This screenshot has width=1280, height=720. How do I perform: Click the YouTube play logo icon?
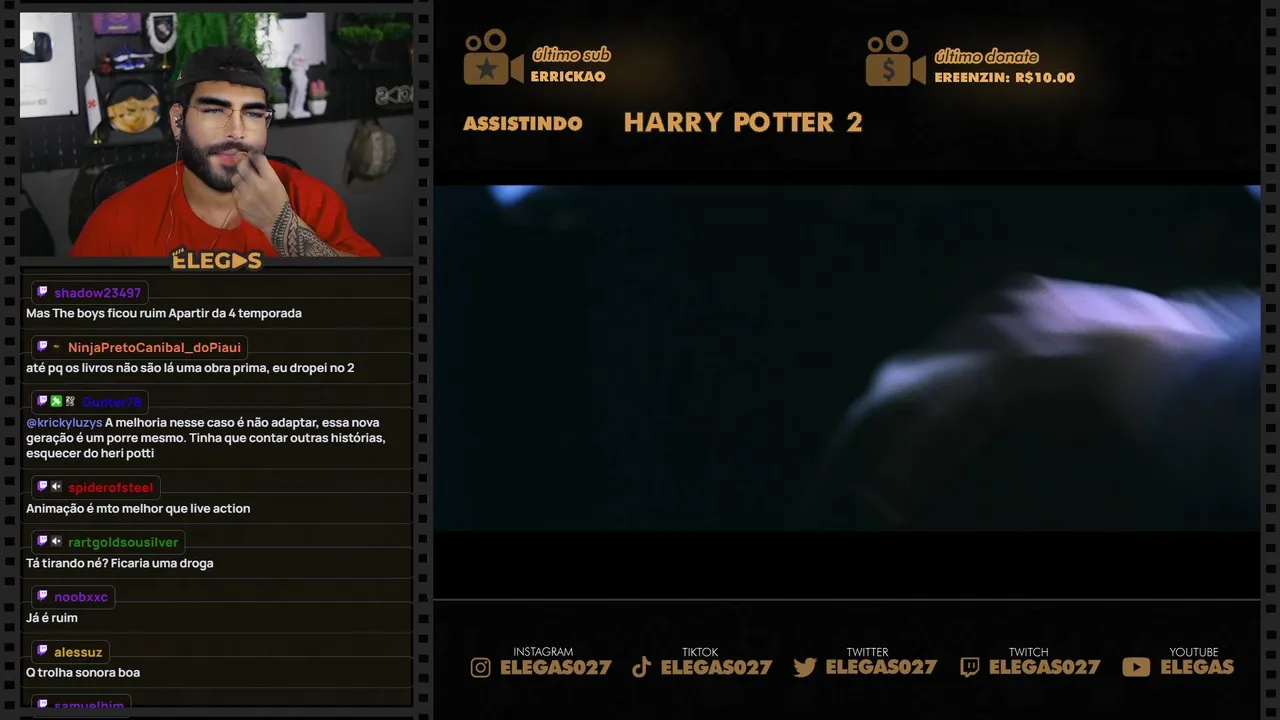1136,667
